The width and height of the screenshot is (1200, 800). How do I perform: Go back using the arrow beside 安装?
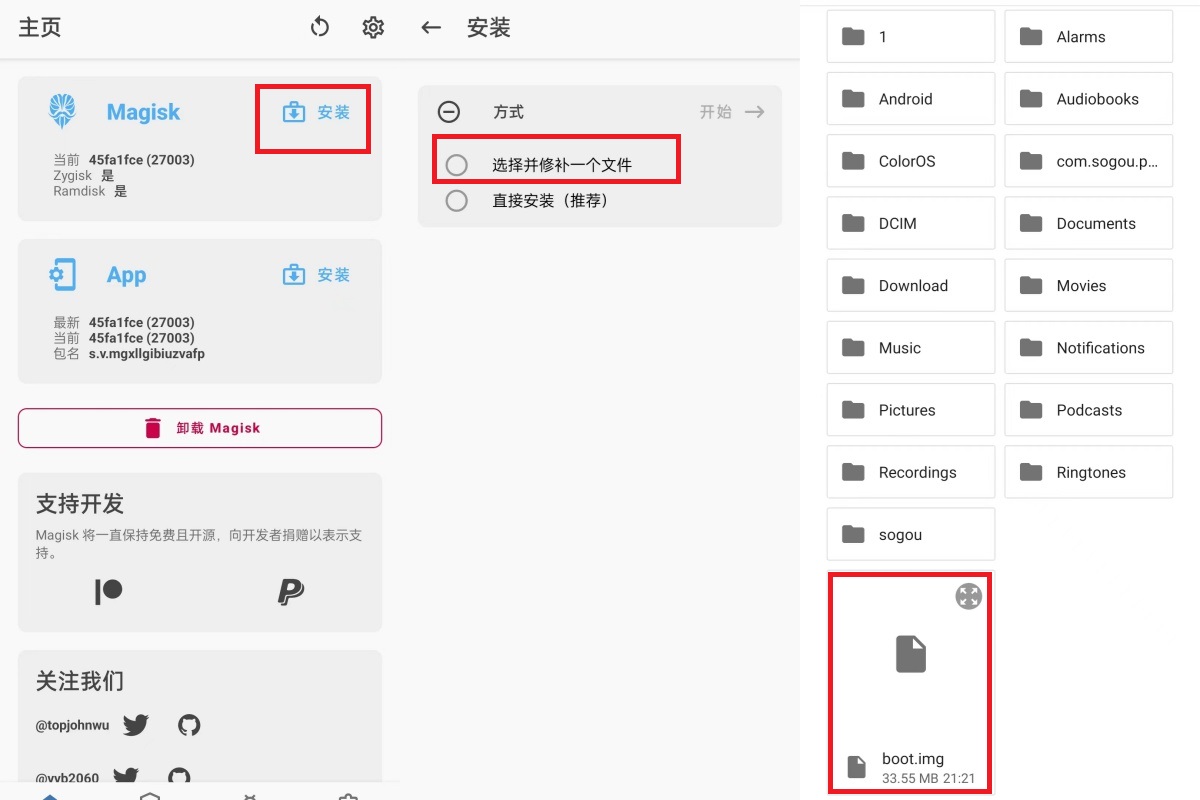pyautogui.click(x=431, y=27)
